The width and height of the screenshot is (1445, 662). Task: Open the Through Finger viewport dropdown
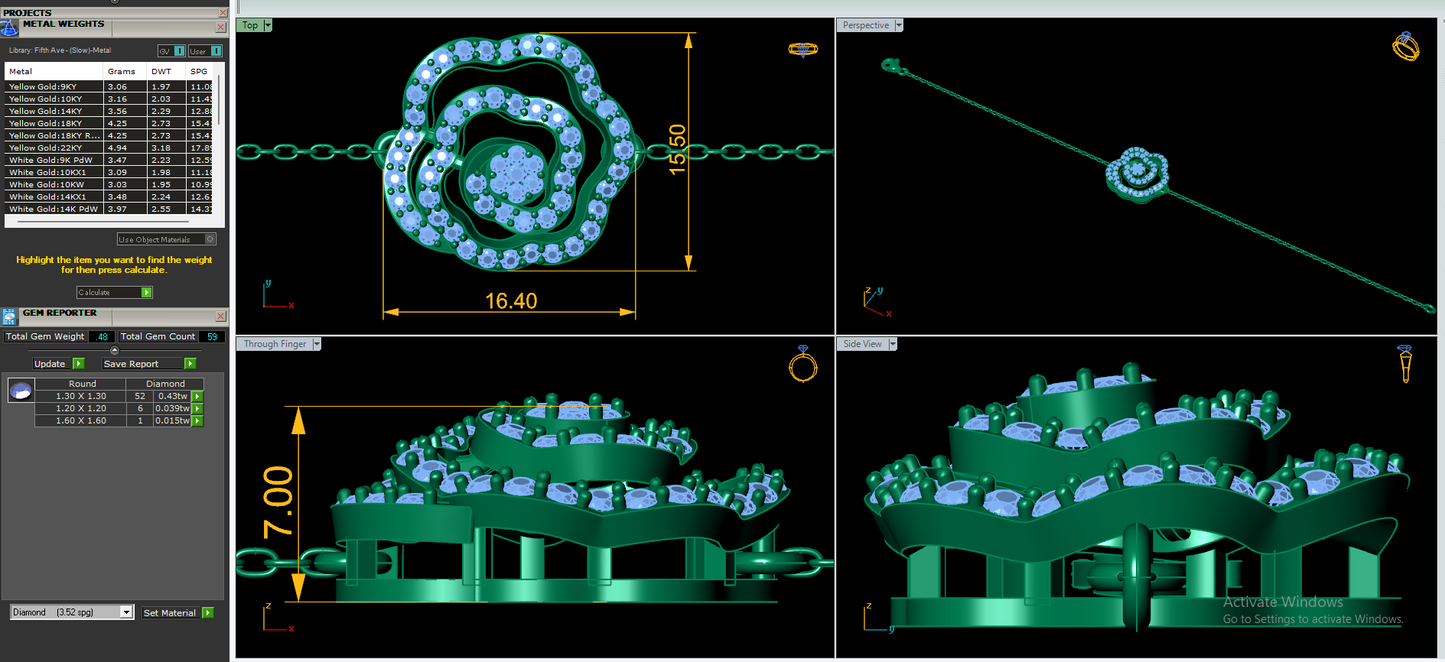click(317, 344)
